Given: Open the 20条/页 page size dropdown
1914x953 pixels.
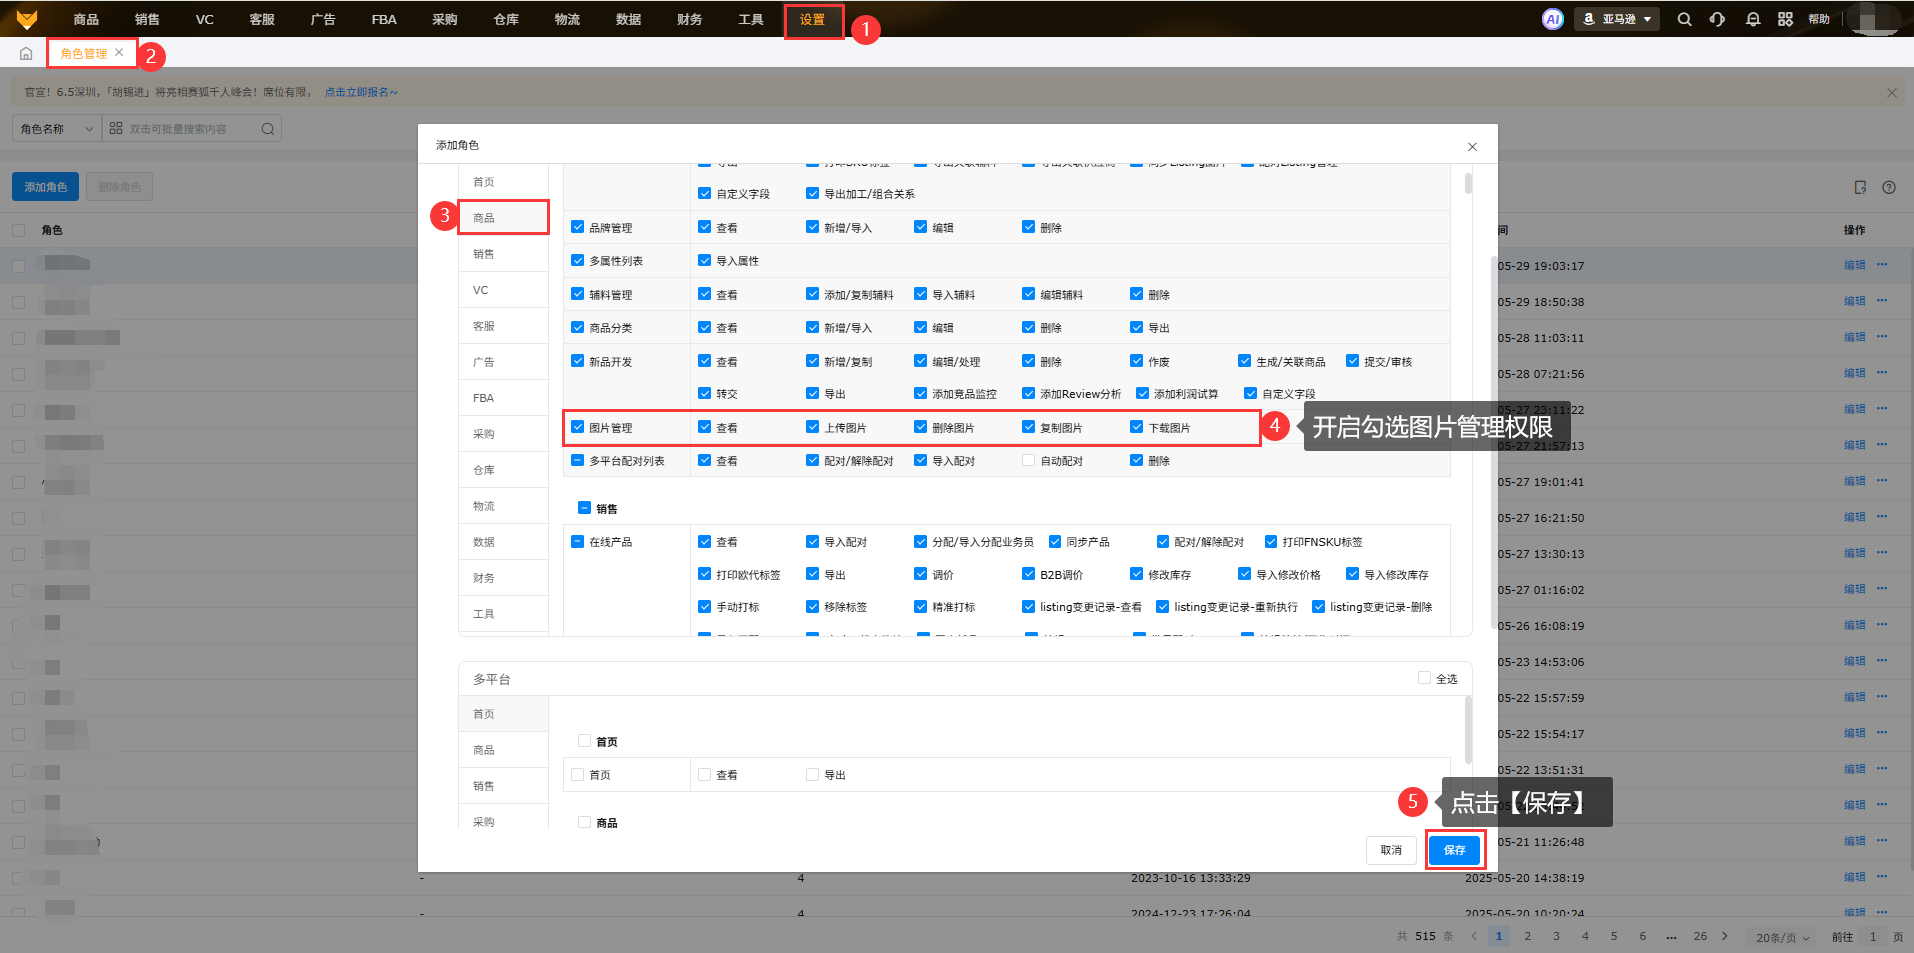Looking at the screenshot, I should point(1783,938).
